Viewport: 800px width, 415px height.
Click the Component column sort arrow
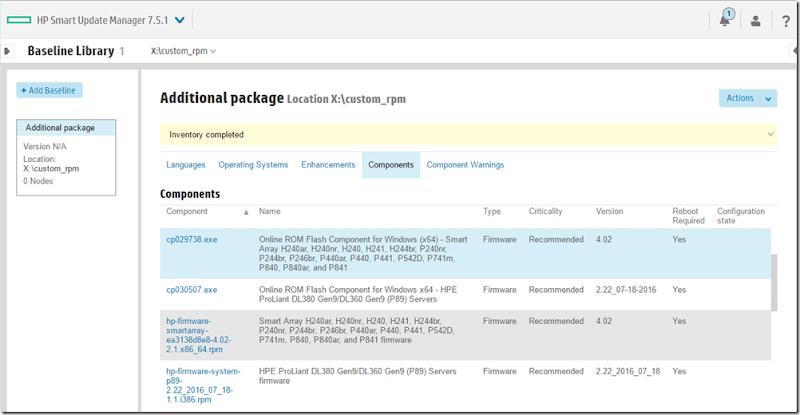click(246, 212)
